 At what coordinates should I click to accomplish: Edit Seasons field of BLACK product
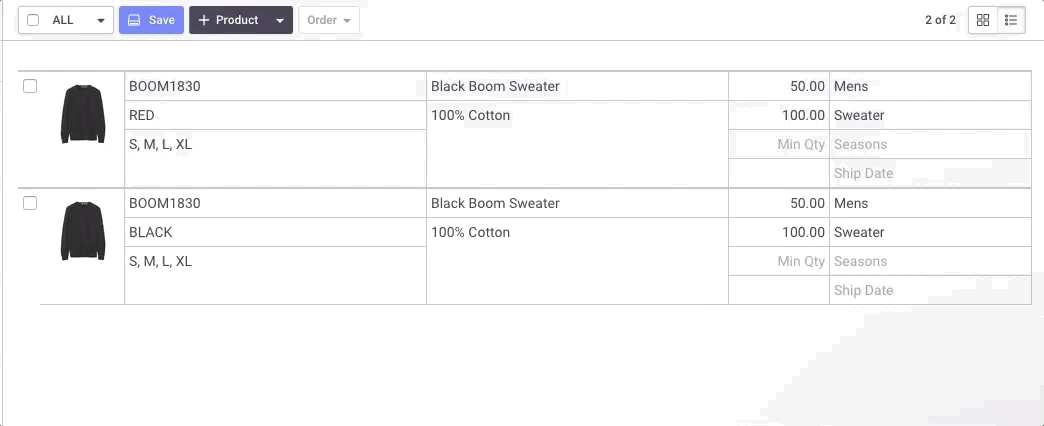point(930,261)
